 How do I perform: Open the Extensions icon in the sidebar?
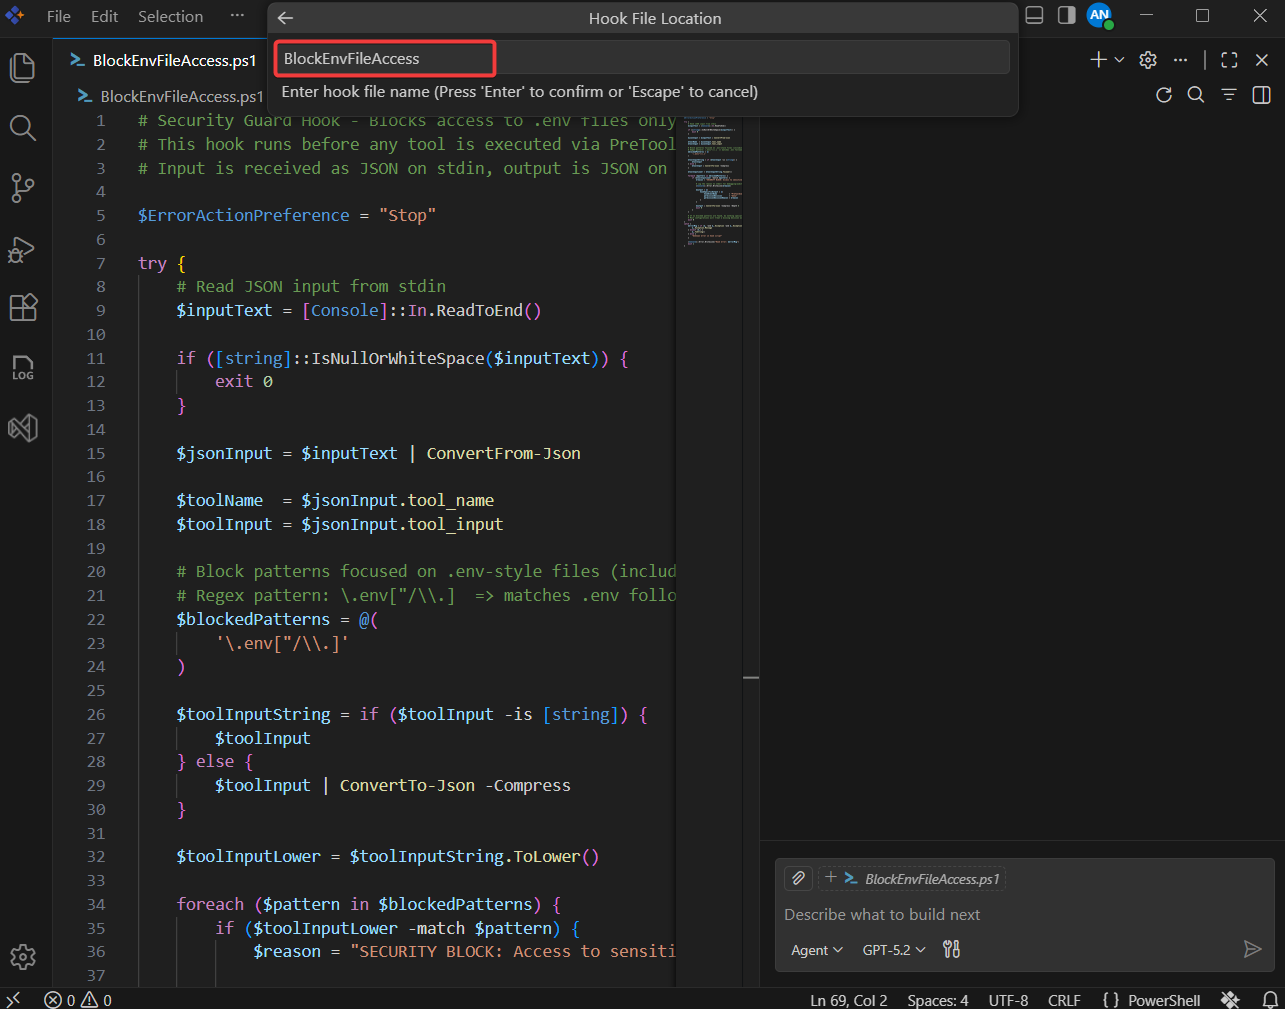click(22, 308)
